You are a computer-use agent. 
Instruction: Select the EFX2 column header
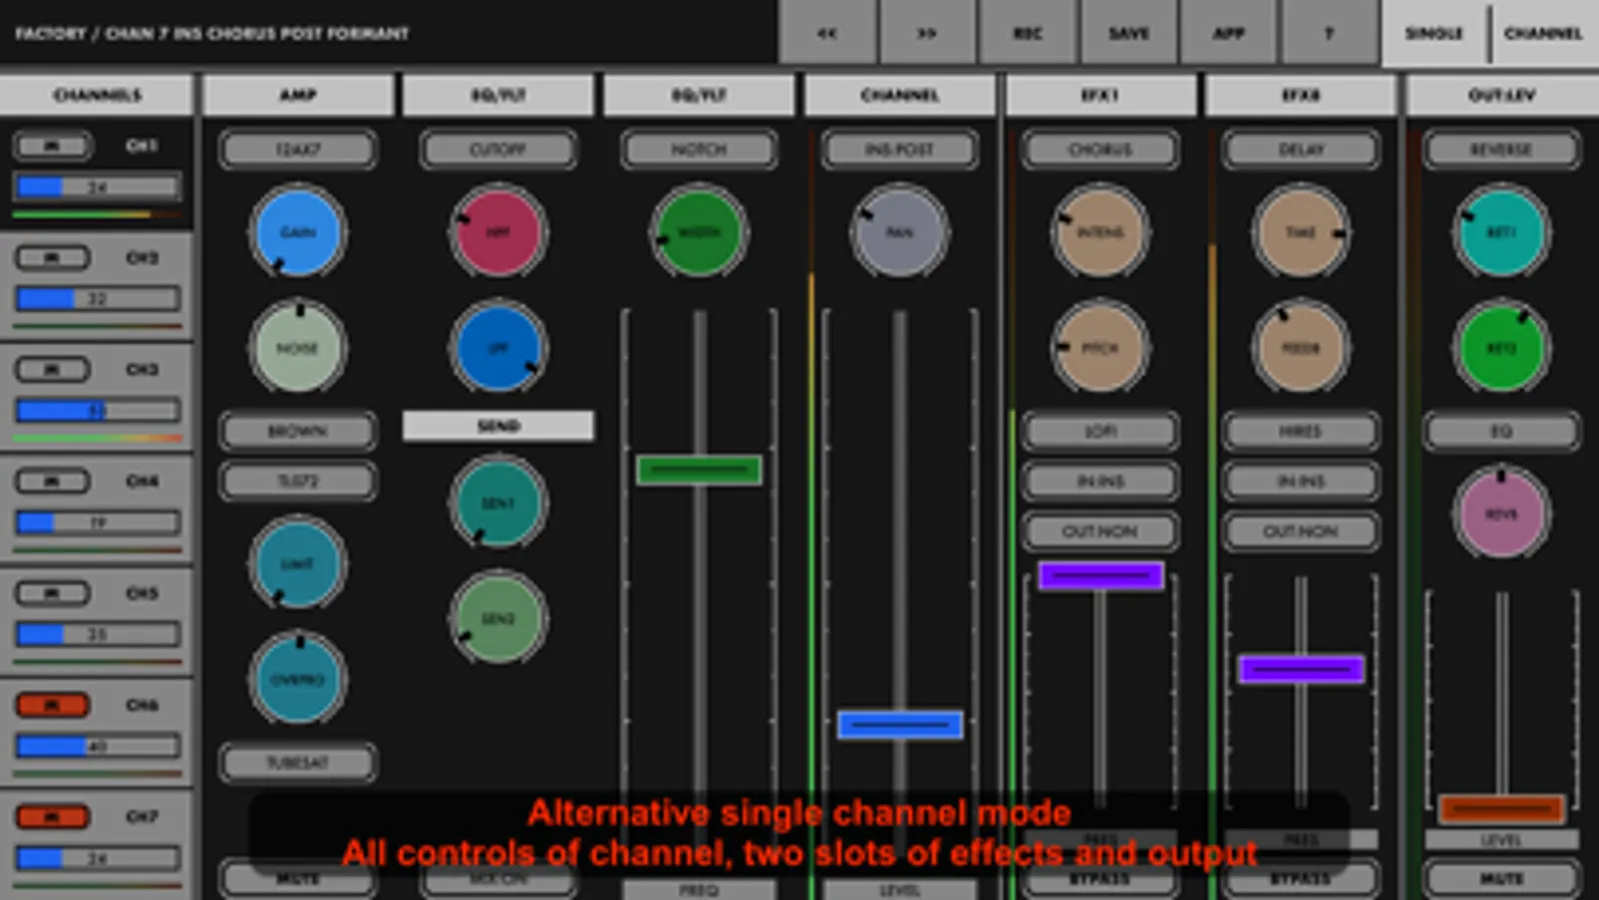[x=1301, y=95]
